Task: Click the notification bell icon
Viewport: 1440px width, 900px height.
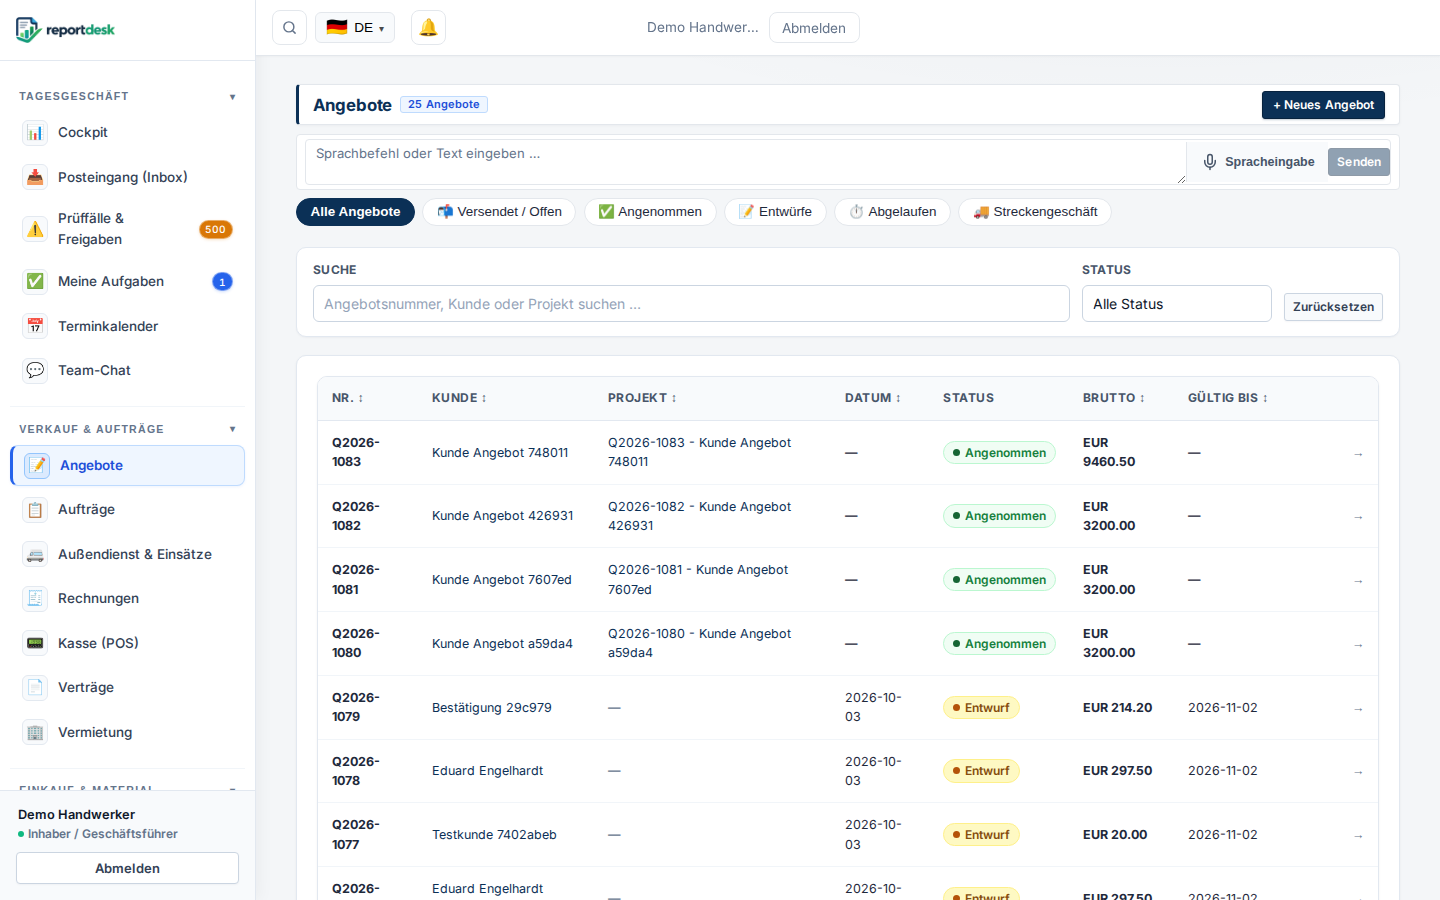Action: 428,28
